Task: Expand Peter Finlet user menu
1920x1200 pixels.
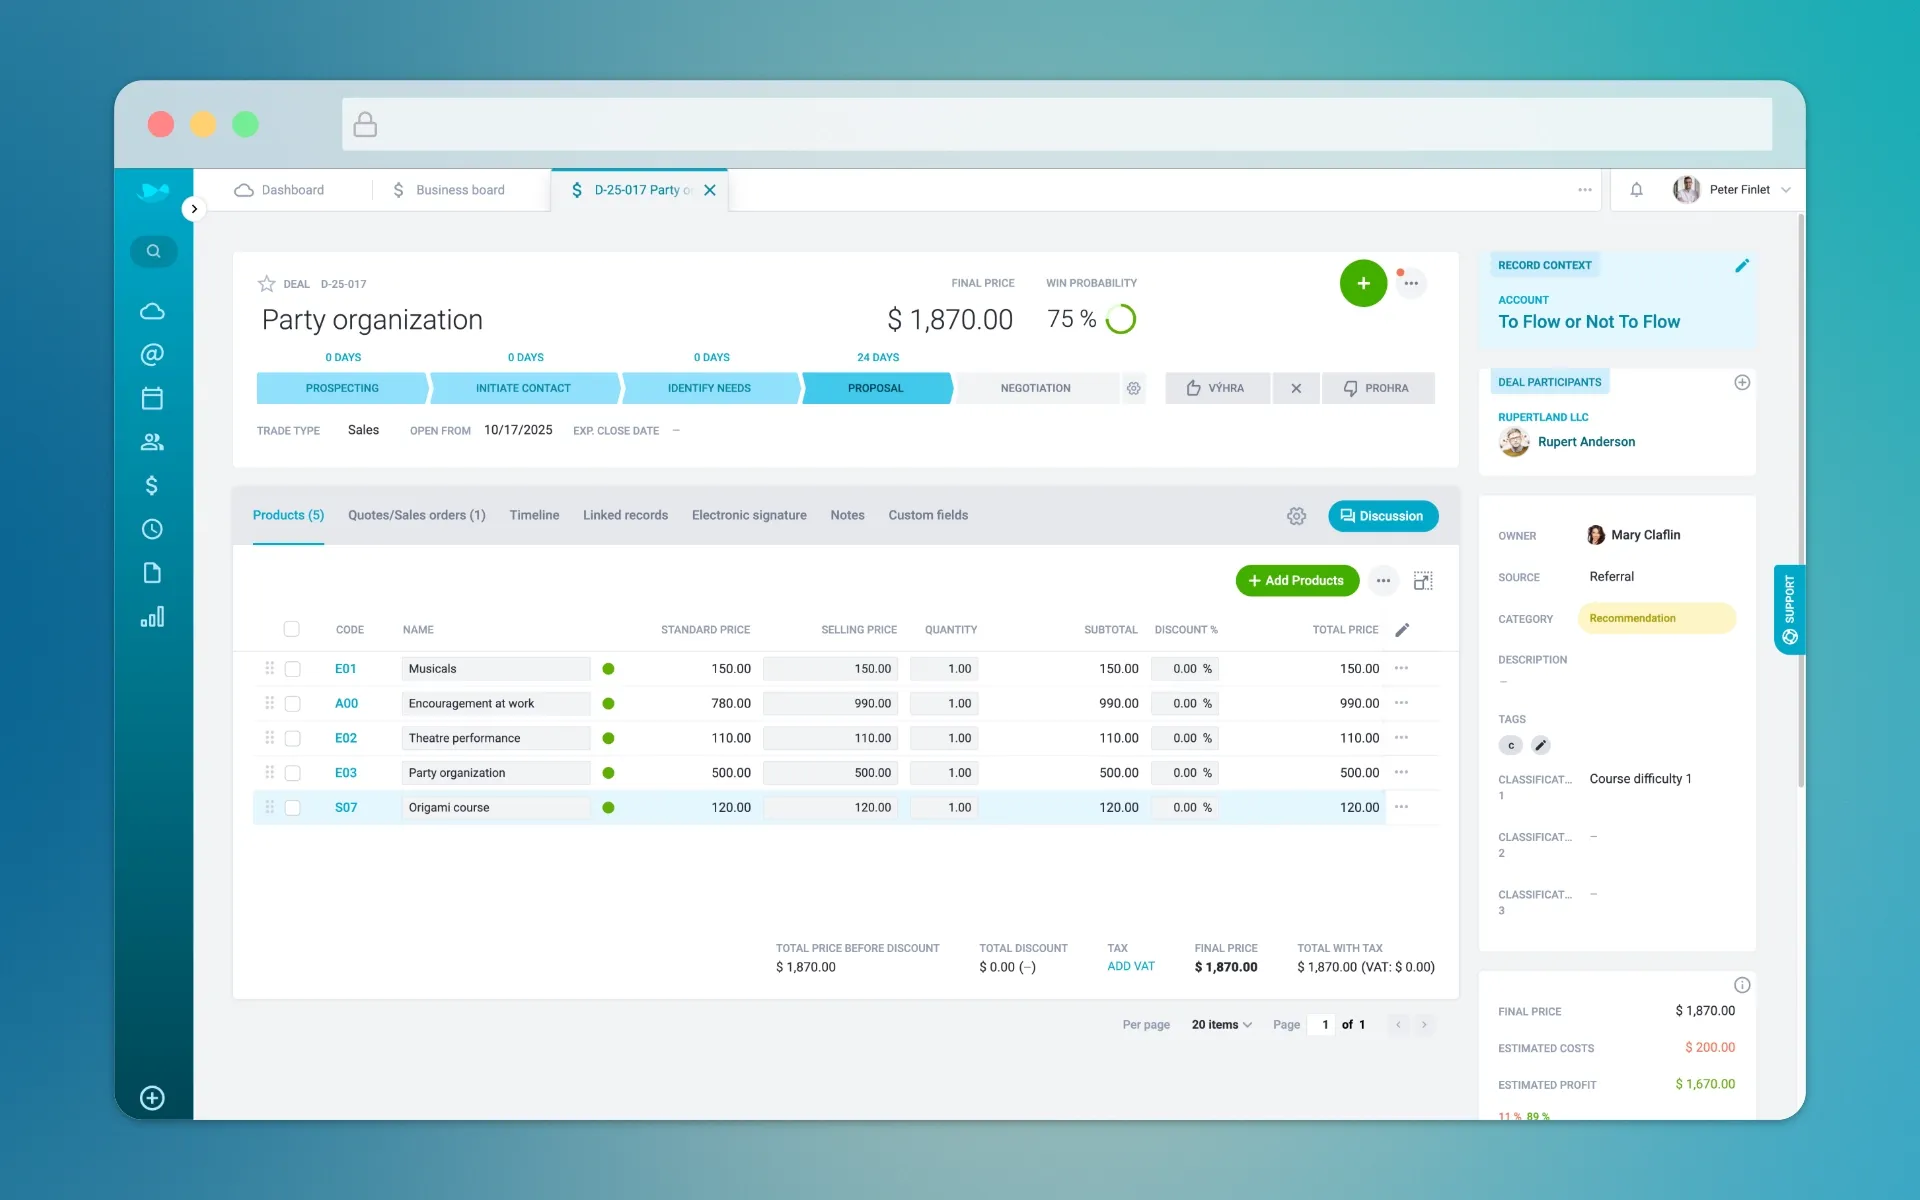Action: coord(1740,190)
